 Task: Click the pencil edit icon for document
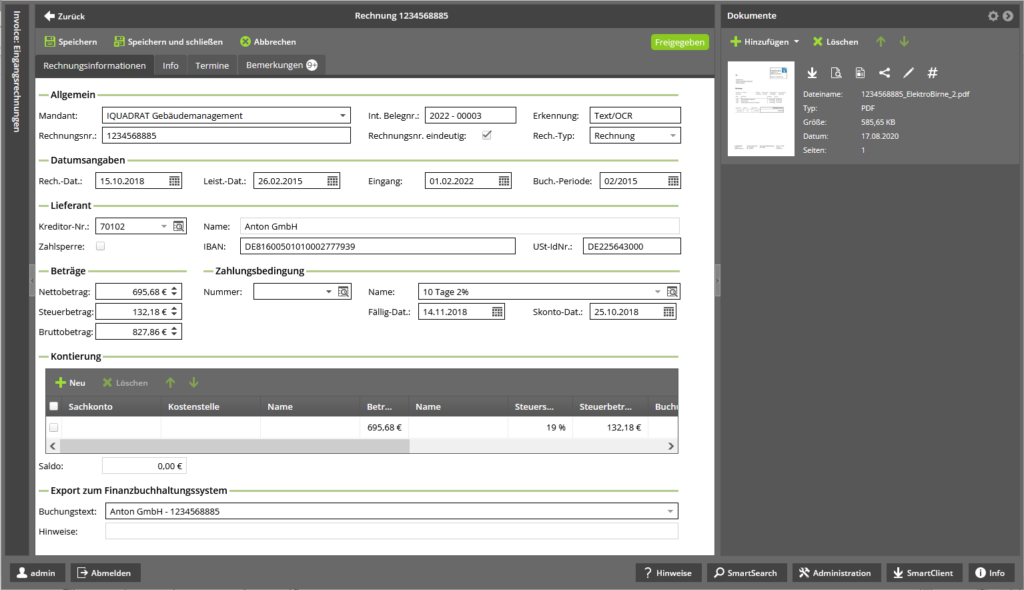coord(908,73)
